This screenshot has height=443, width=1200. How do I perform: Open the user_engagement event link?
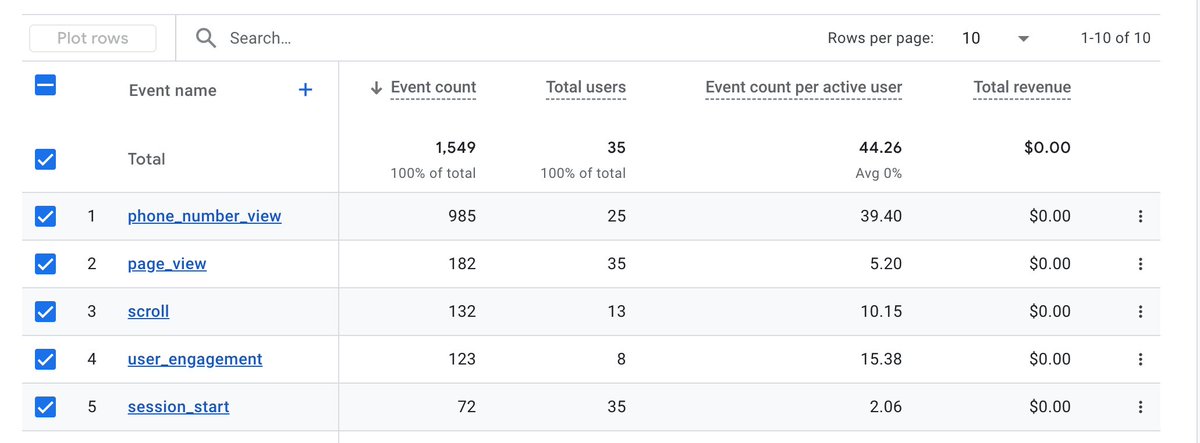point(195,359)
